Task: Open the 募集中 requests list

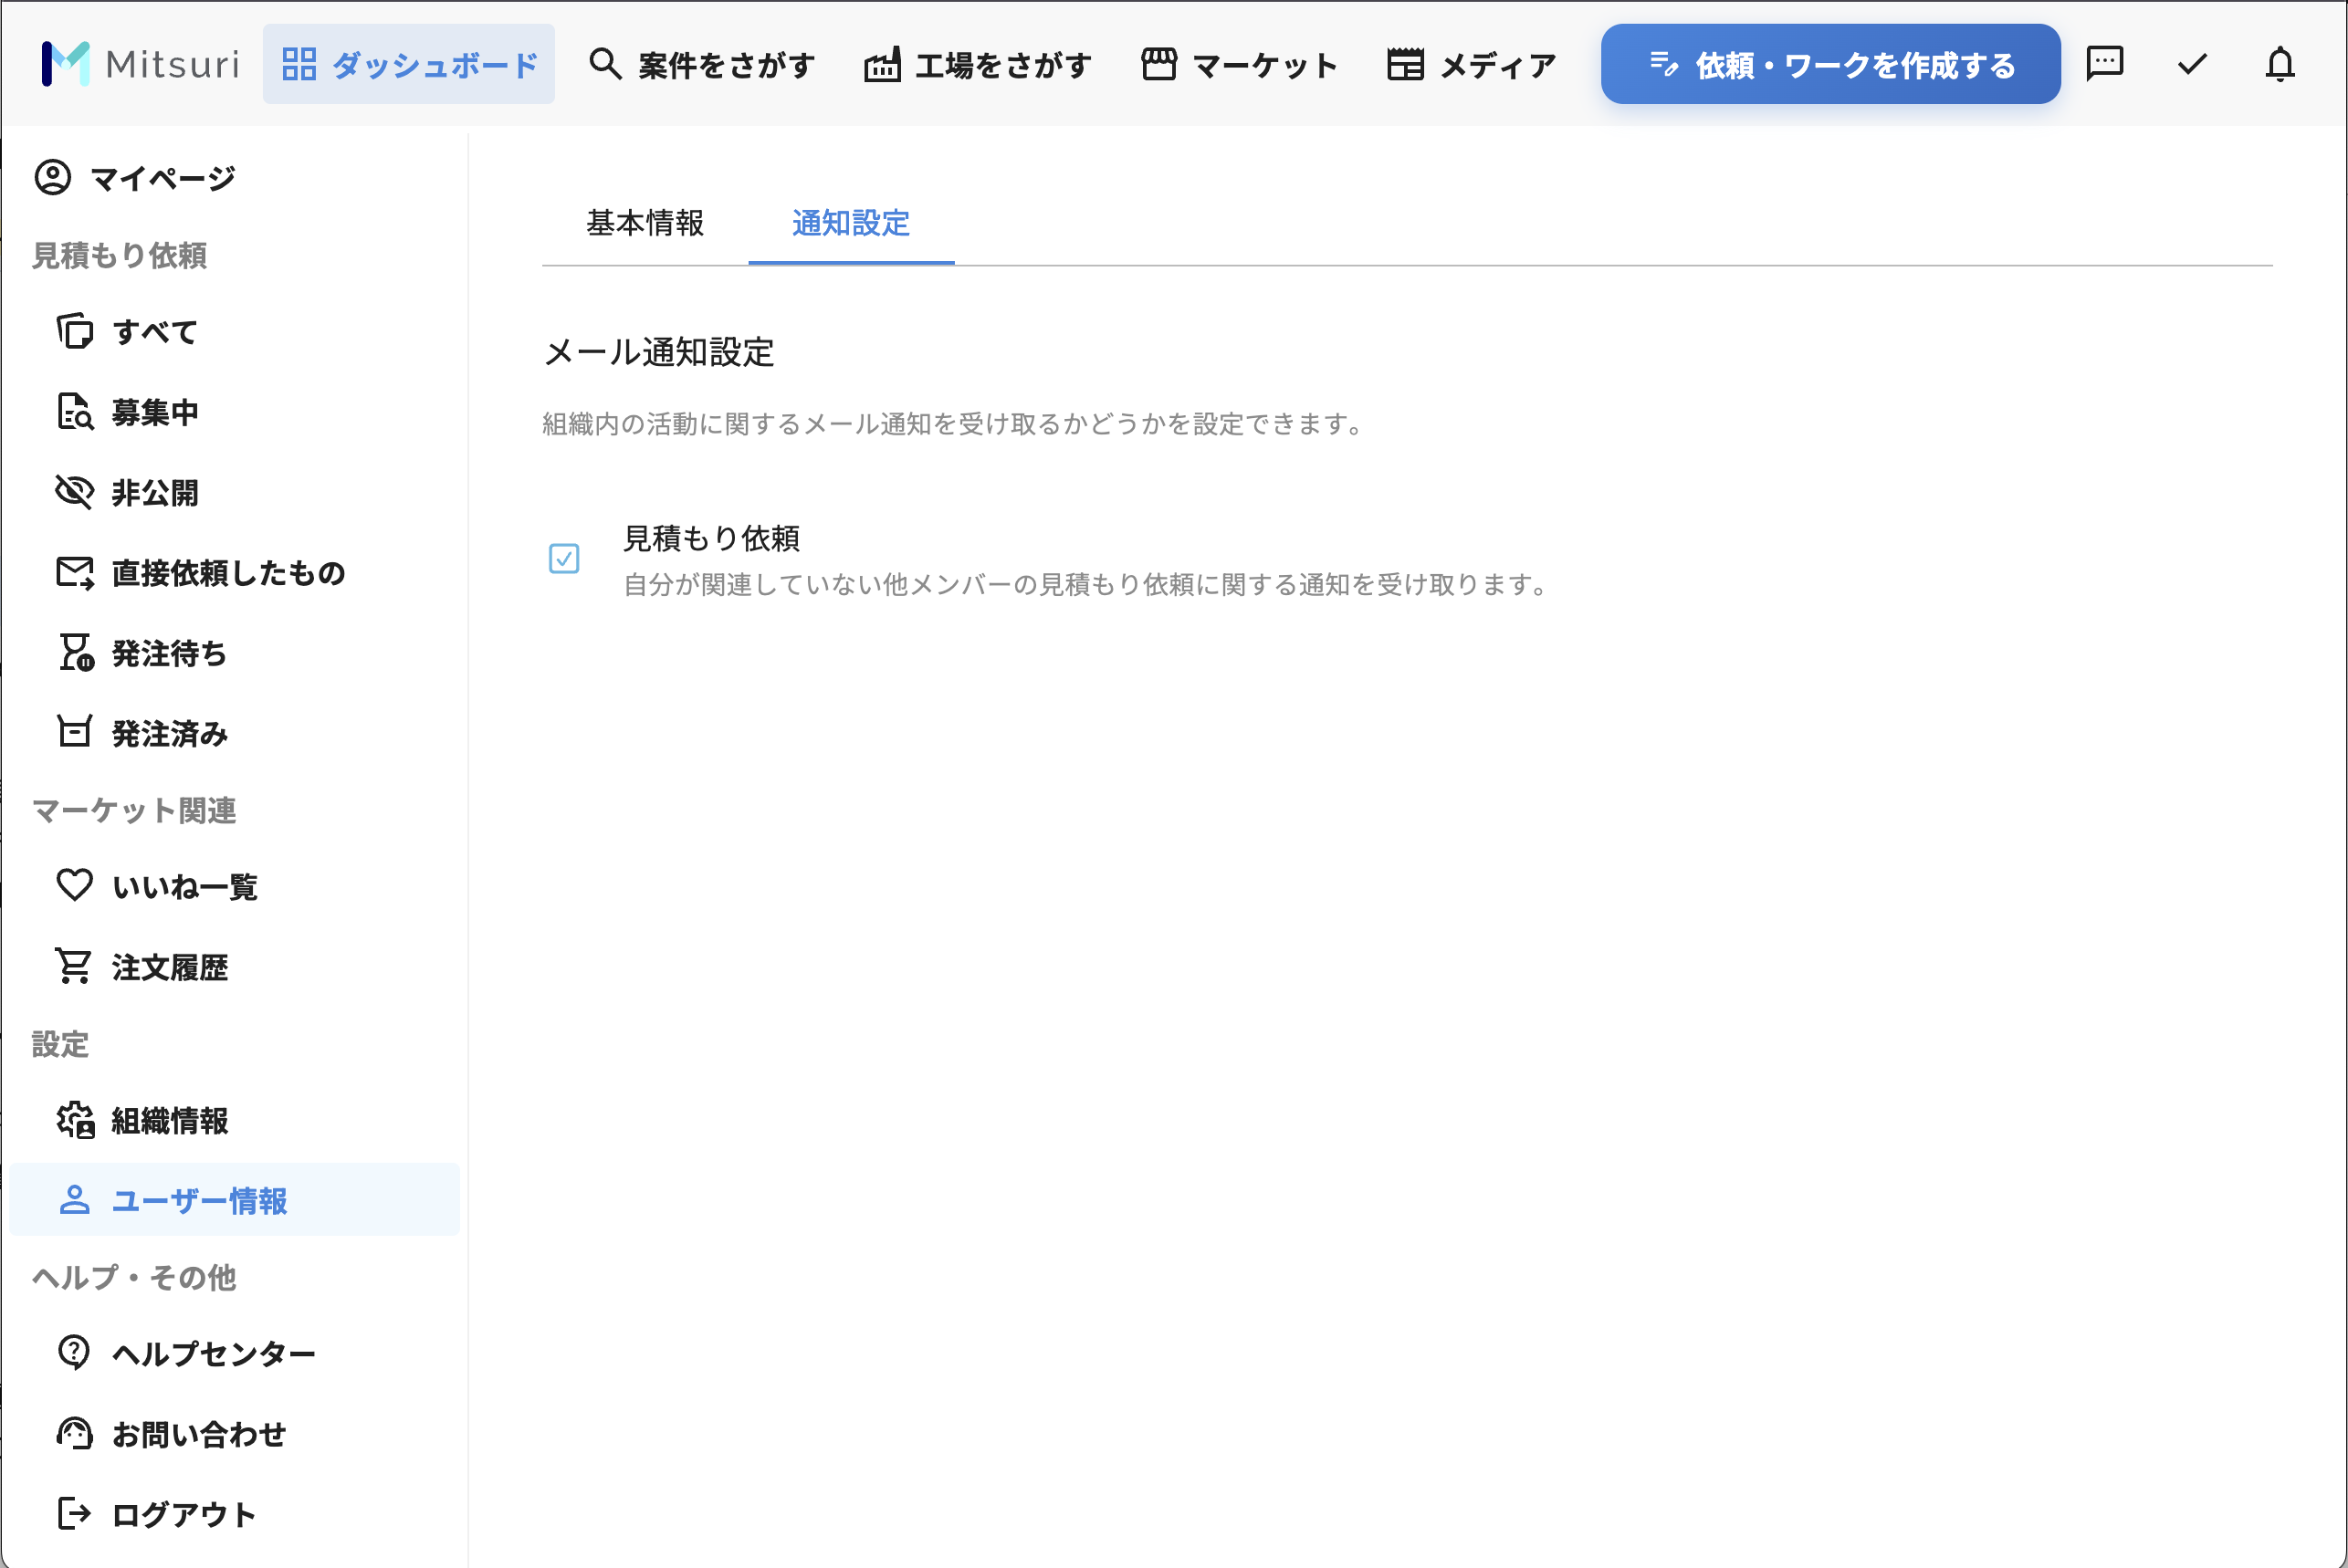Action: pyautogui.click(x=235, y=412)
